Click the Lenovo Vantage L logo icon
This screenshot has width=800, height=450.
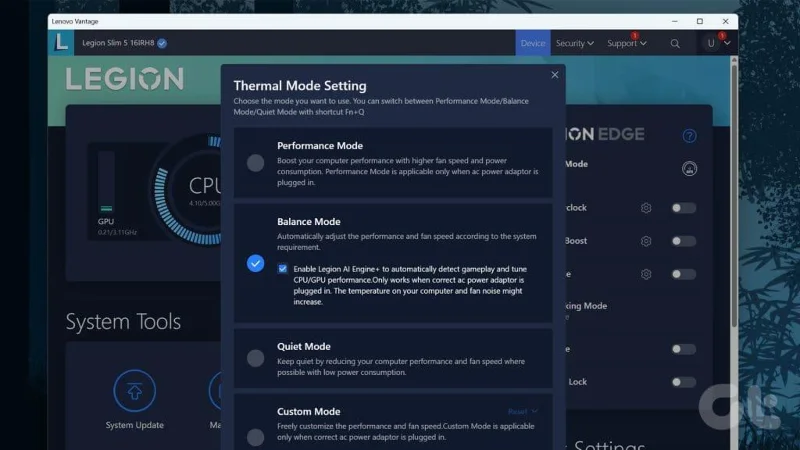[x=61, y=42]
